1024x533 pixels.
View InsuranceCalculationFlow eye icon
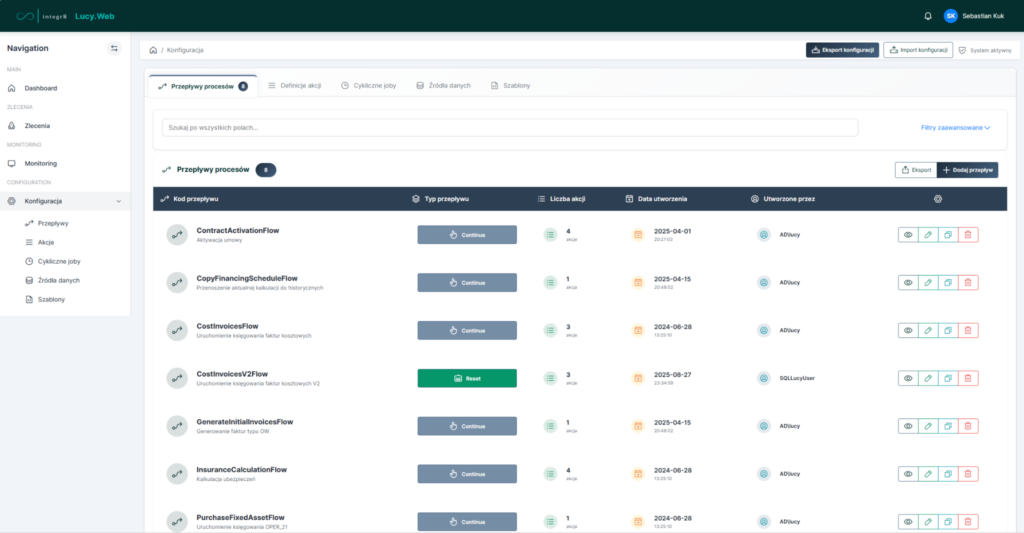pos(908,474)
